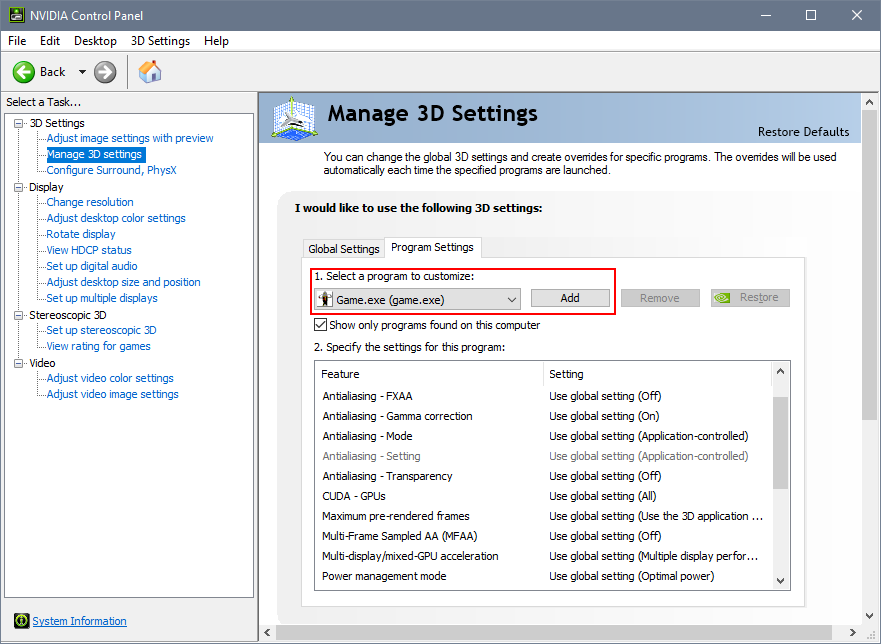This screenshot has height=644, width=881.
Task: Collapse the Stereoscopic 3D tree node
Action: click(x=19, y=315)
